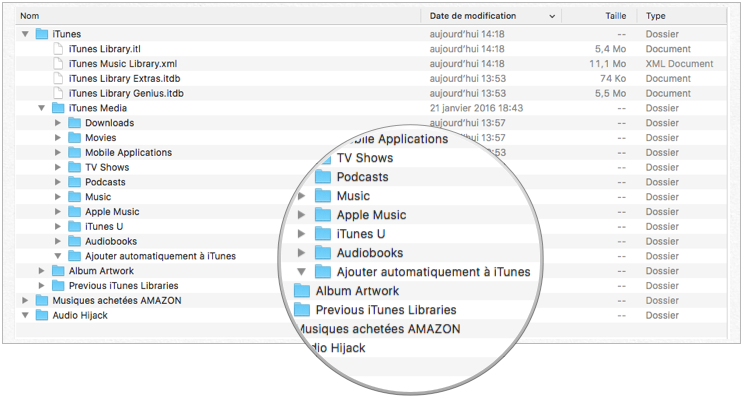The height and width of the screenshot is (399, 743).
Task: Click the 74 Ko size value
Action: click(x=613, y=78)
